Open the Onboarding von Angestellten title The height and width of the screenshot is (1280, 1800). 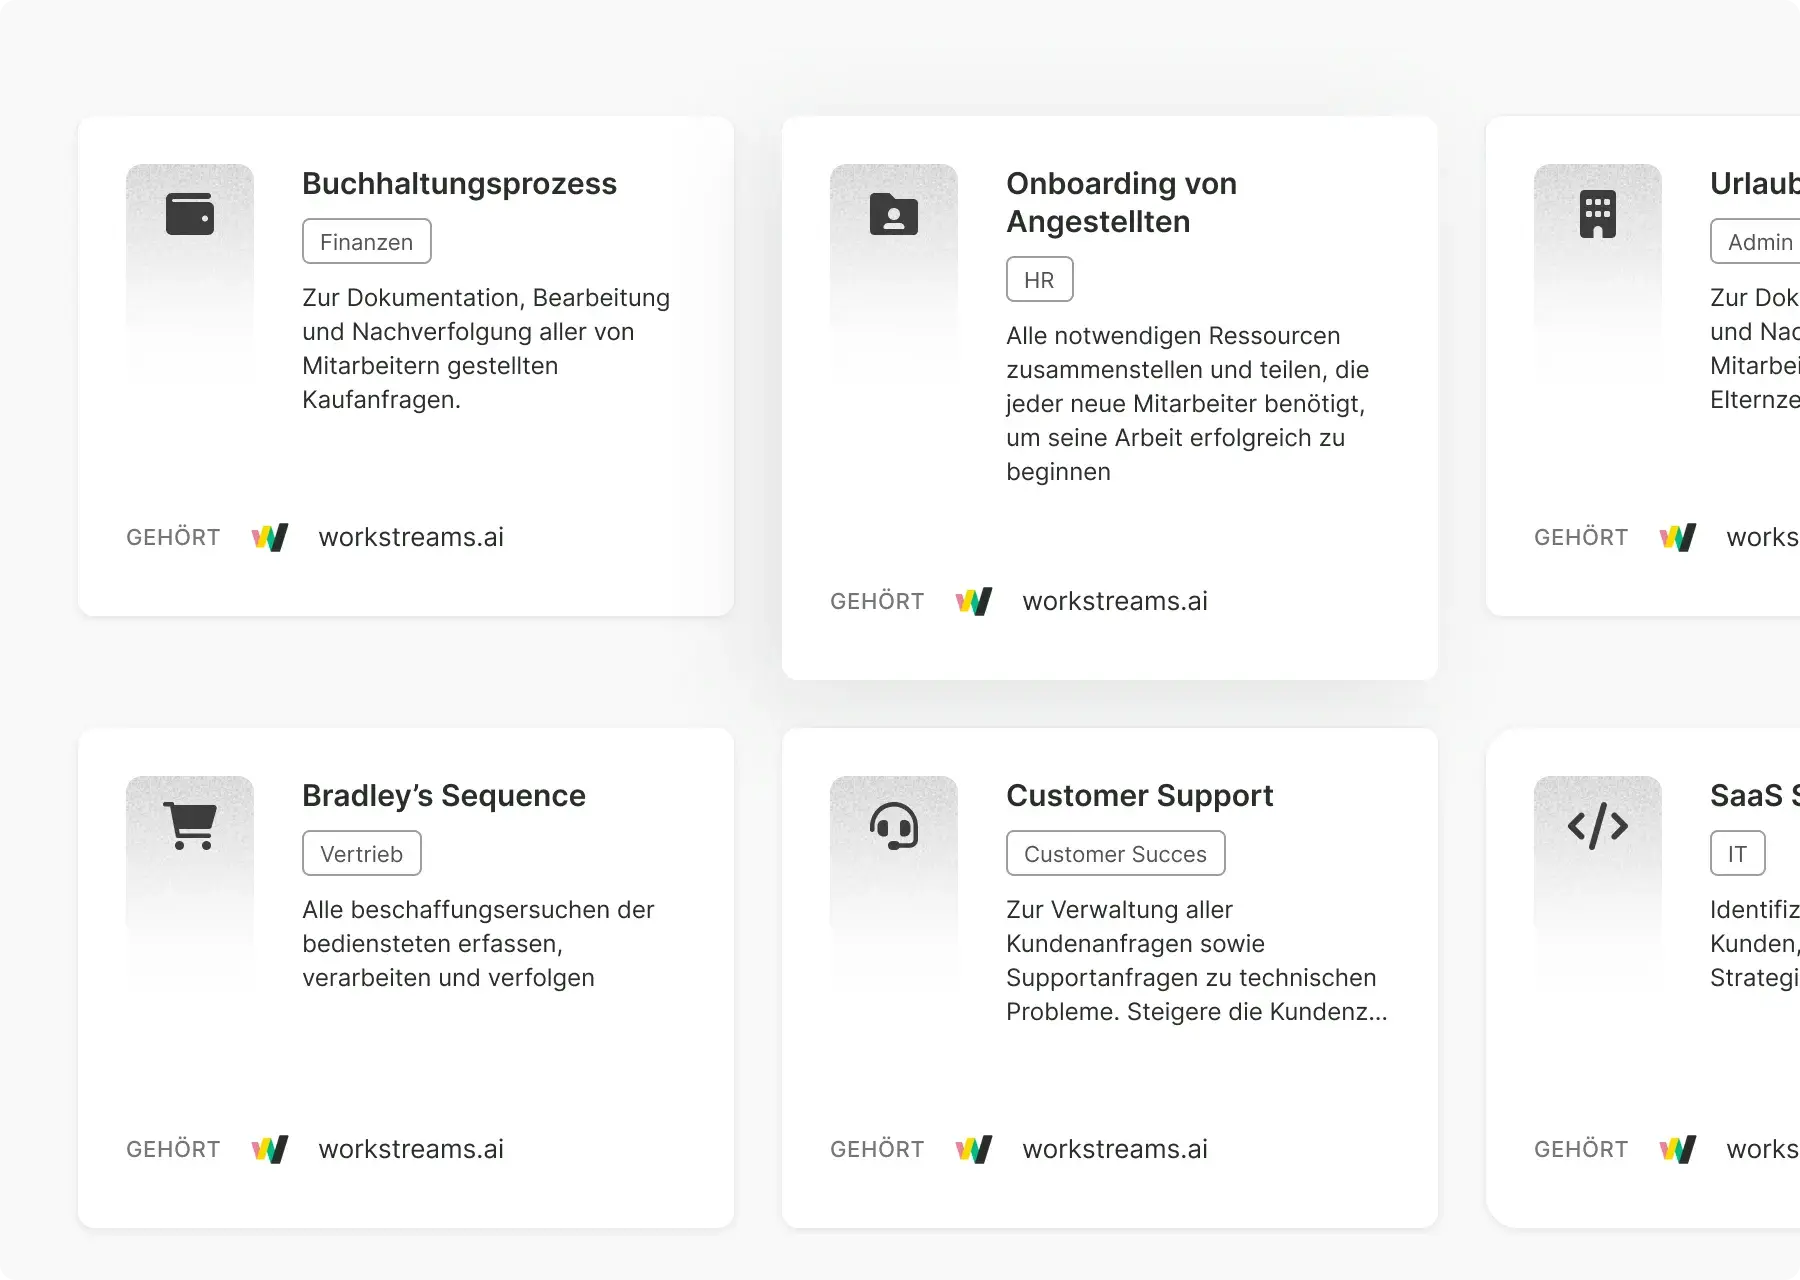pyautogui.click(x=1121, y=203)
